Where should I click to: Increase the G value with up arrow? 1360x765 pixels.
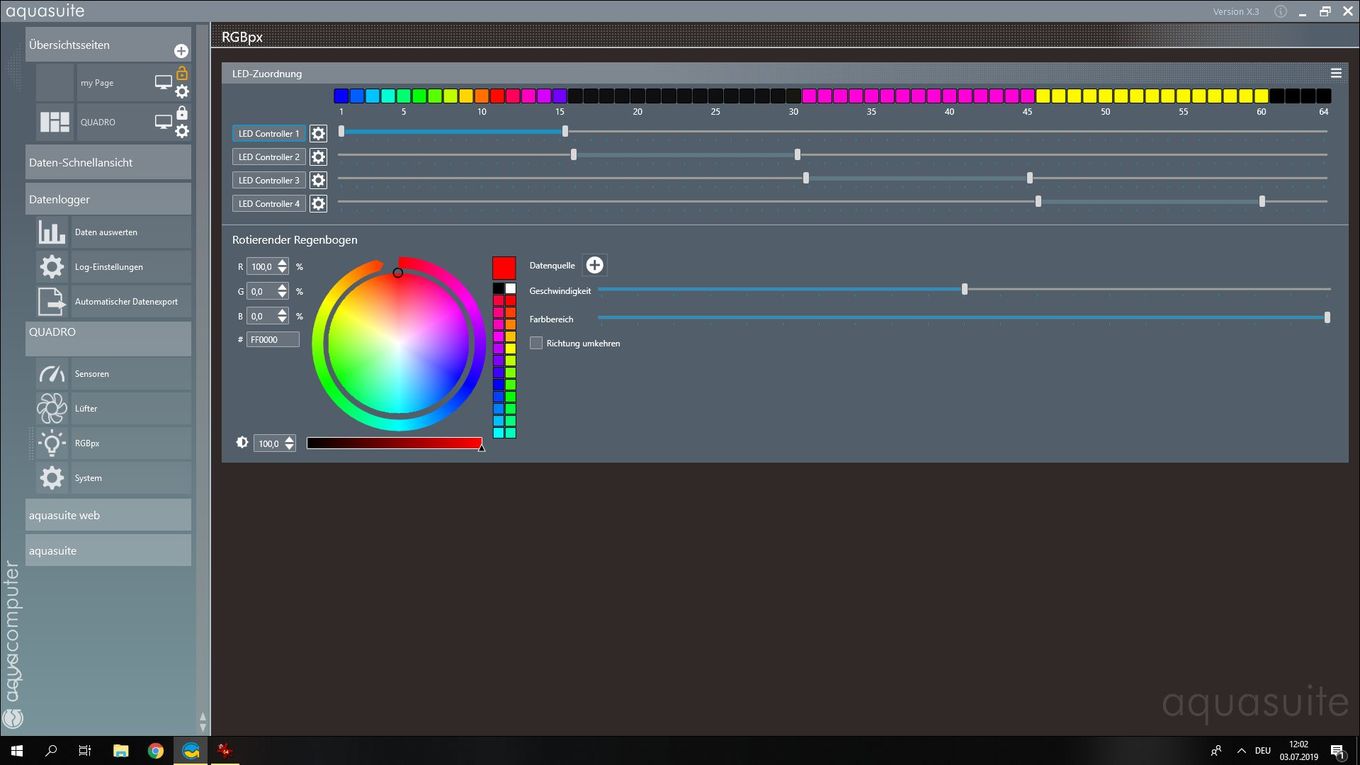[283, 287]
